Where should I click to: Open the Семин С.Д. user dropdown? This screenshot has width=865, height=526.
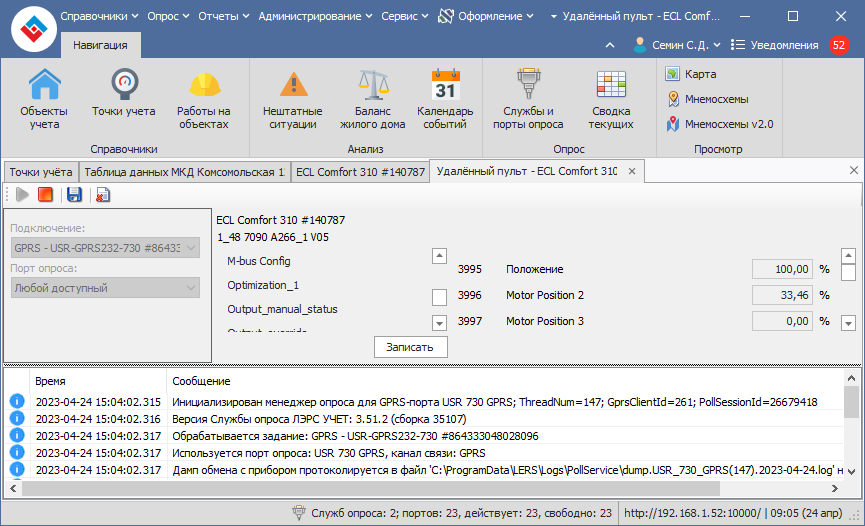[x=686, y=45]
